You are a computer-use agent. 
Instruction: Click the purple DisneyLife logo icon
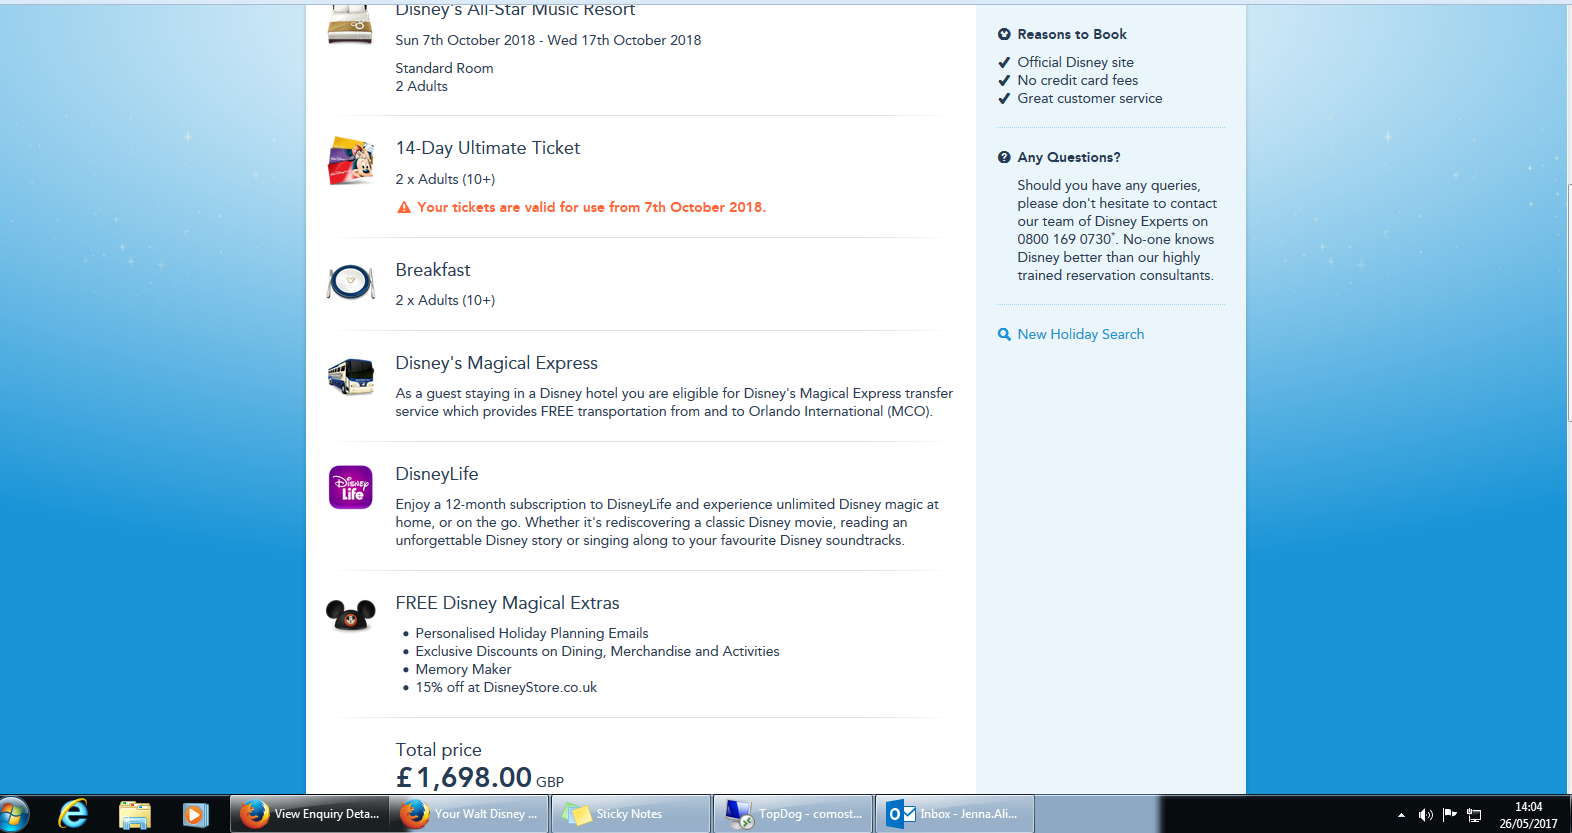pos(351,487)
